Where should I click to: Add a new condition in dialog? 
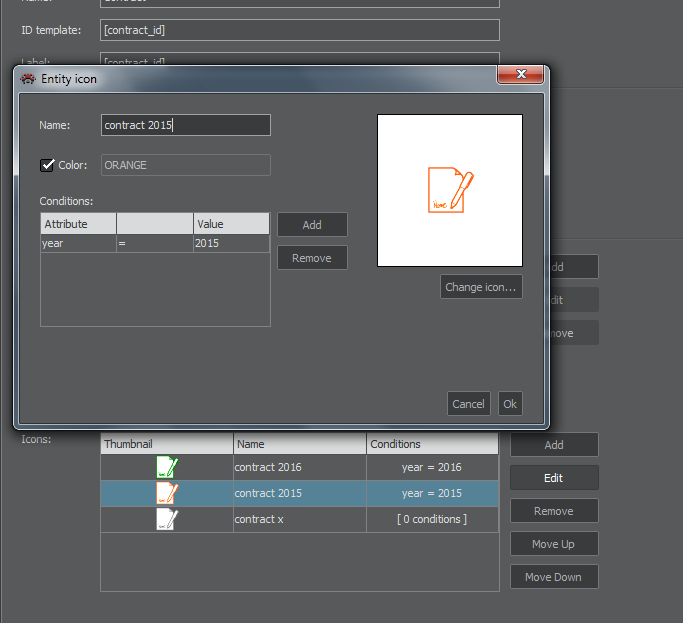tap(312, 225)
